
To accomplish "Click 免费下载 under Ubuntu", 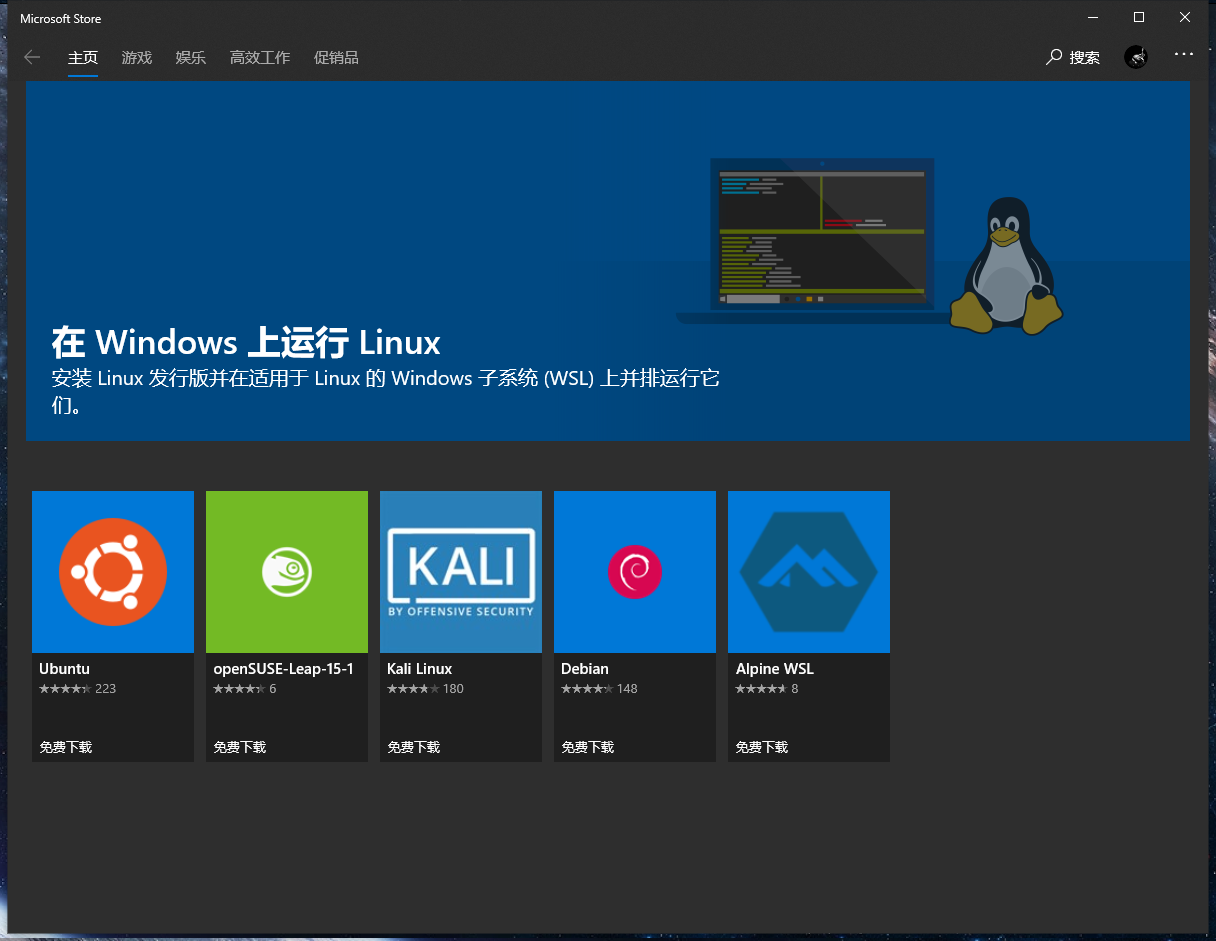I will tap(66, 747).
